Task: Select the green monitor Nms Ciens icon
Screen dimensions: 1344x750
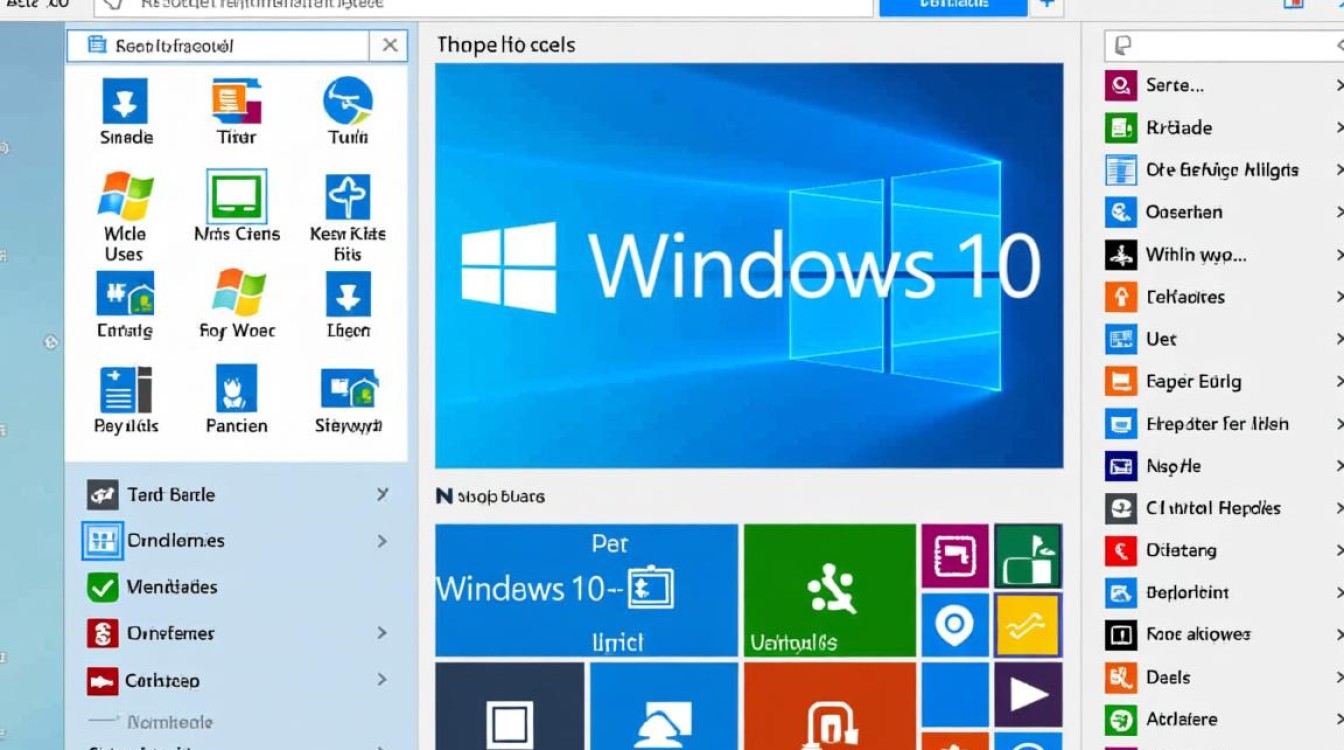Action: point(236,197)
